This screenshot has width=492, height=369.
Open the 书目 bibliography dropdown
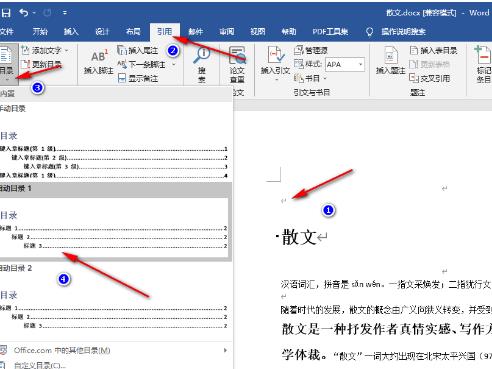point(310,78)
